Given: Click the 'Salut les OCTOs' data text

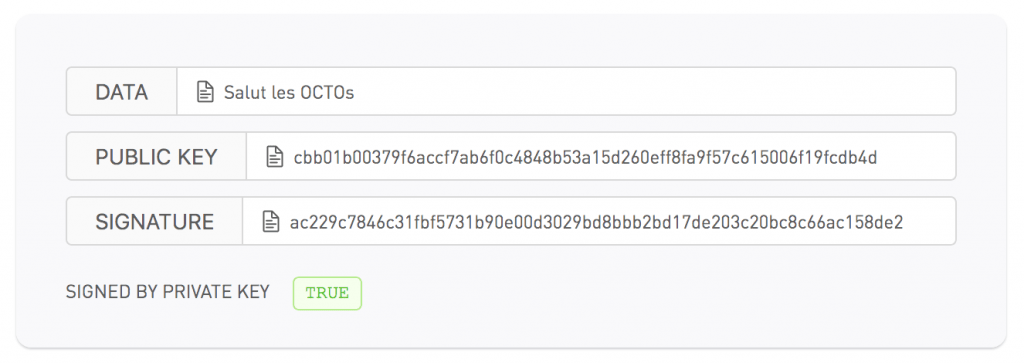Looking at the screenshot, I should pos(289,92).
